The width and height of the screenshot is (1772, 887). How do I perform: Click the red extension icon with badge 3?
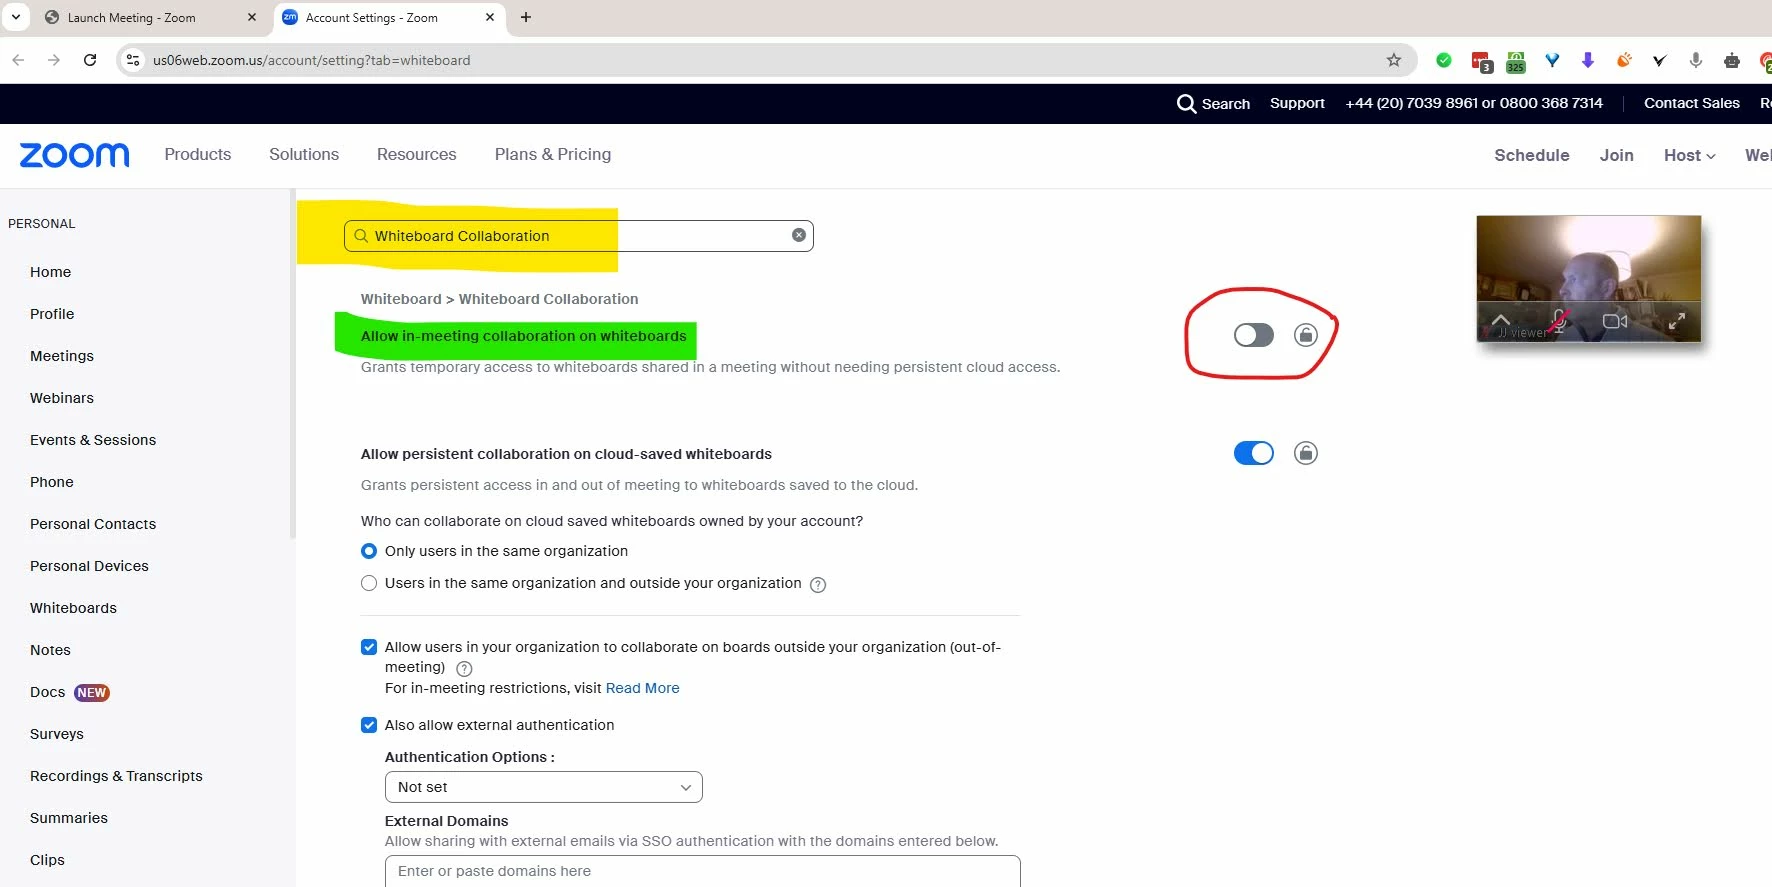tap(1481, 61)
